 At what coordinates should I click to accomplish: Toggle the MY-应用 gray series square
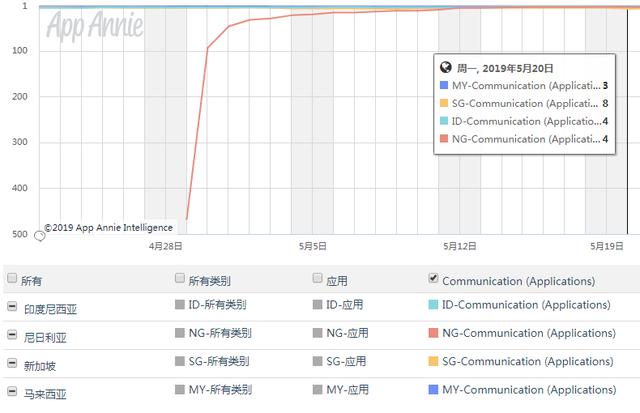point(318,389)
